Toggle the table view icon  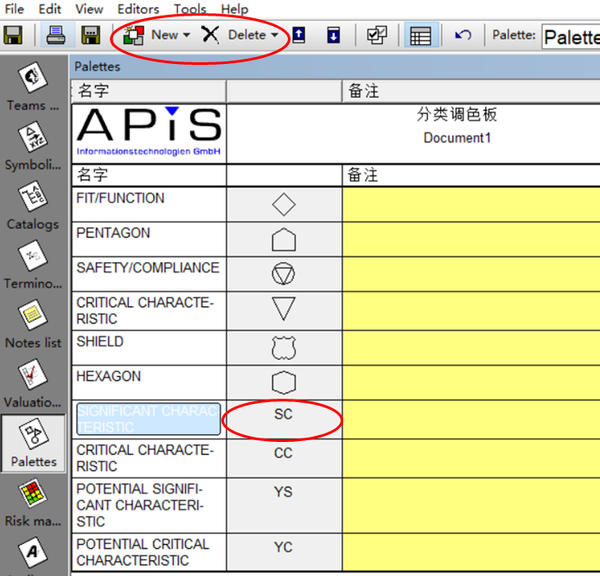pyautogui.click(x=421, y=35)
